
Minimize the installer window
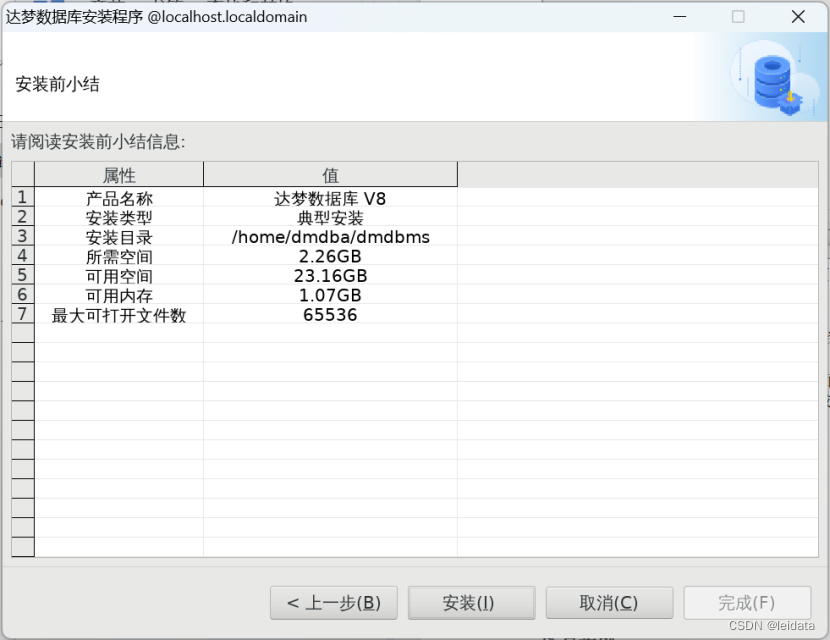coord(680,17)
